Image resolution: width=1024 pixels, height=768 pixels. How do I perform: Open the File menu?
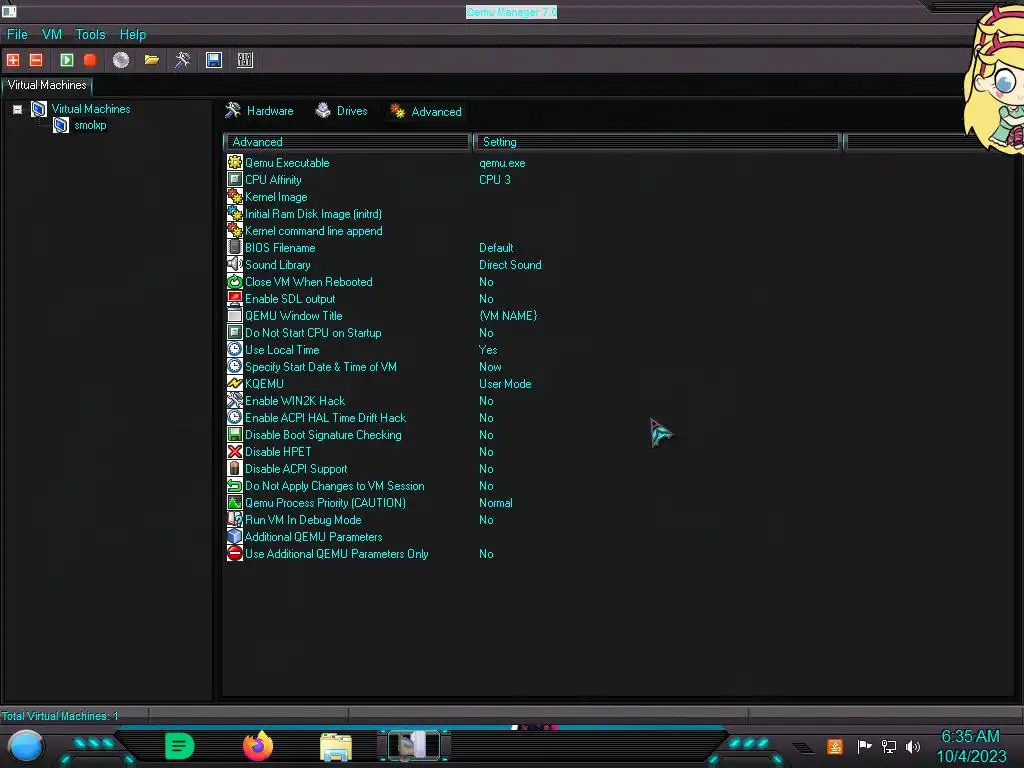pos(17,35)
